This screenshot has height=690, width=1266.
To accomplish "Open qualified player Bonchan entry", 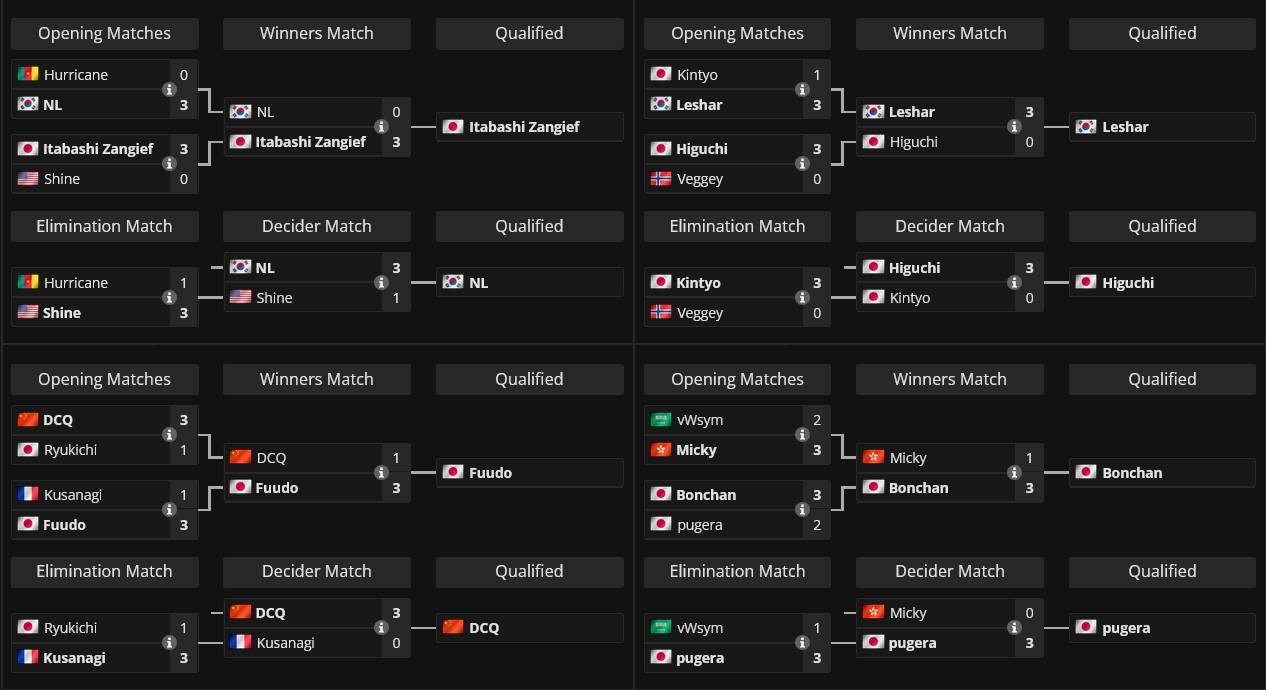I will click(1132, 473).
